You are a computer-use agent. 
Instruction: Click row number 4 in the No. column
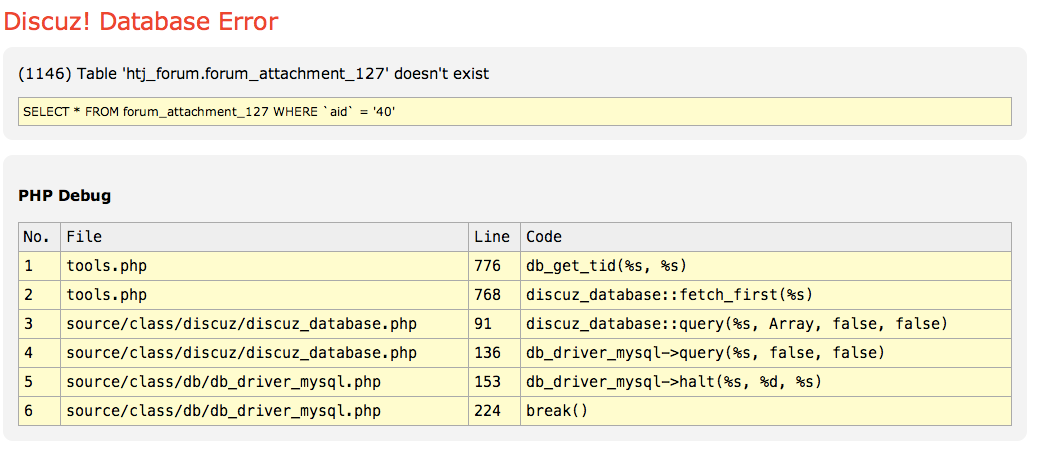[29, 353]
